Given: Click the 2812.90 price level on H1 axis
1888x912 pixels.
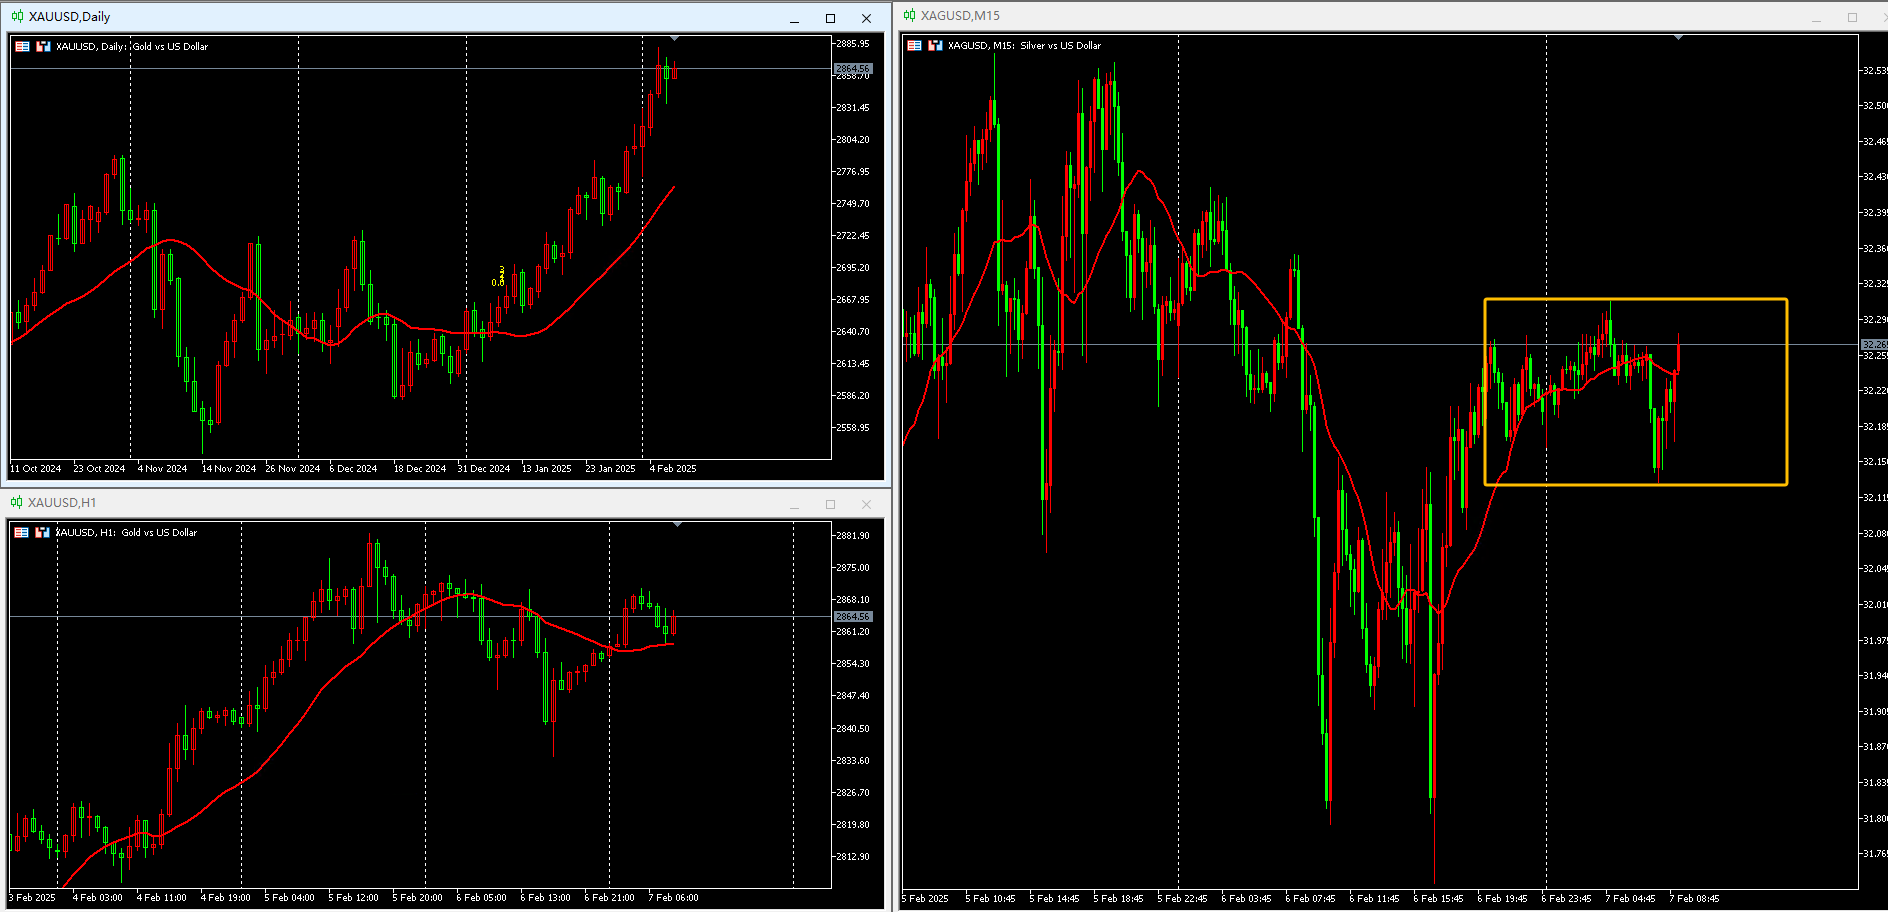Looking at the screenshot, I should (853, 856).
